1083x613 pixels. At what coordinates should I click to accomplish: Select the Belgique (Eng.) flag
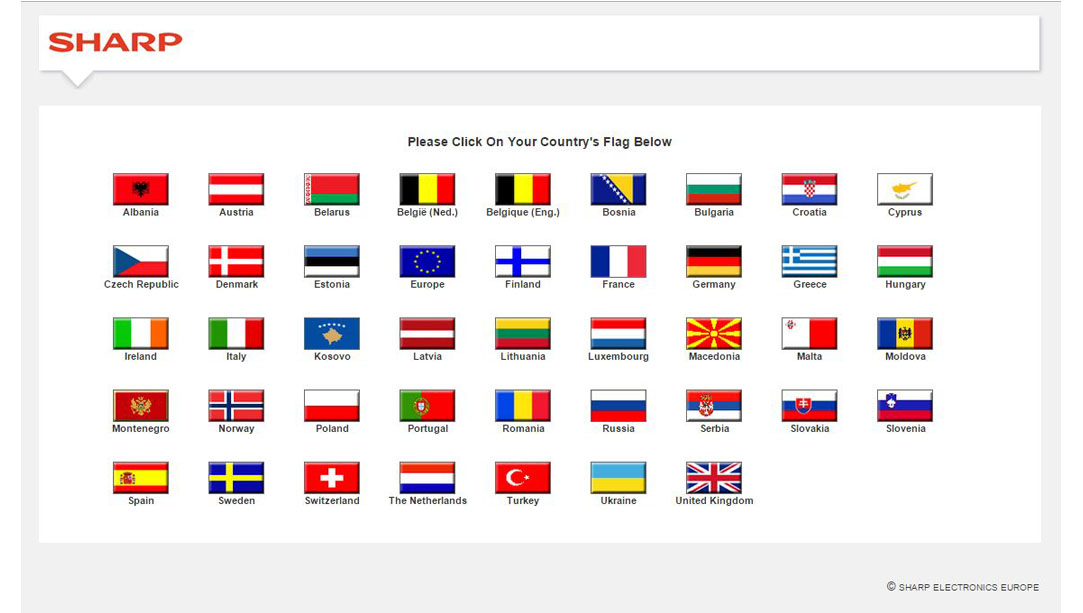pos(523,189)
